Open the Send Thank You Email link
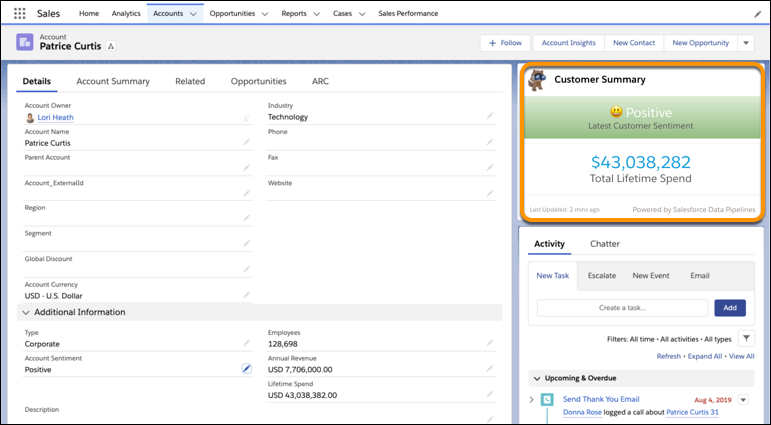Image resolution: width=771 pixels, height=425 pixels. pos(601,399)
